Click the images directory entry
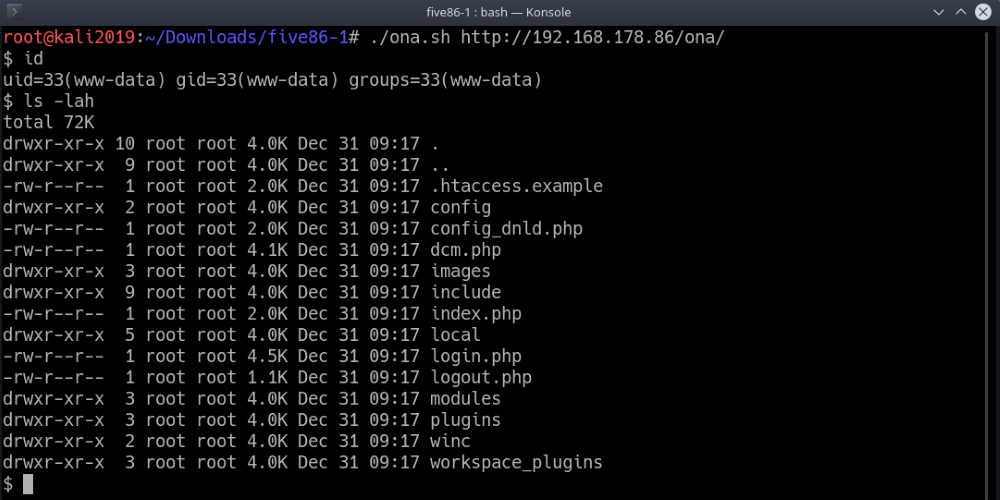This screenshot has height=500, width=1000. click(460, 271)
